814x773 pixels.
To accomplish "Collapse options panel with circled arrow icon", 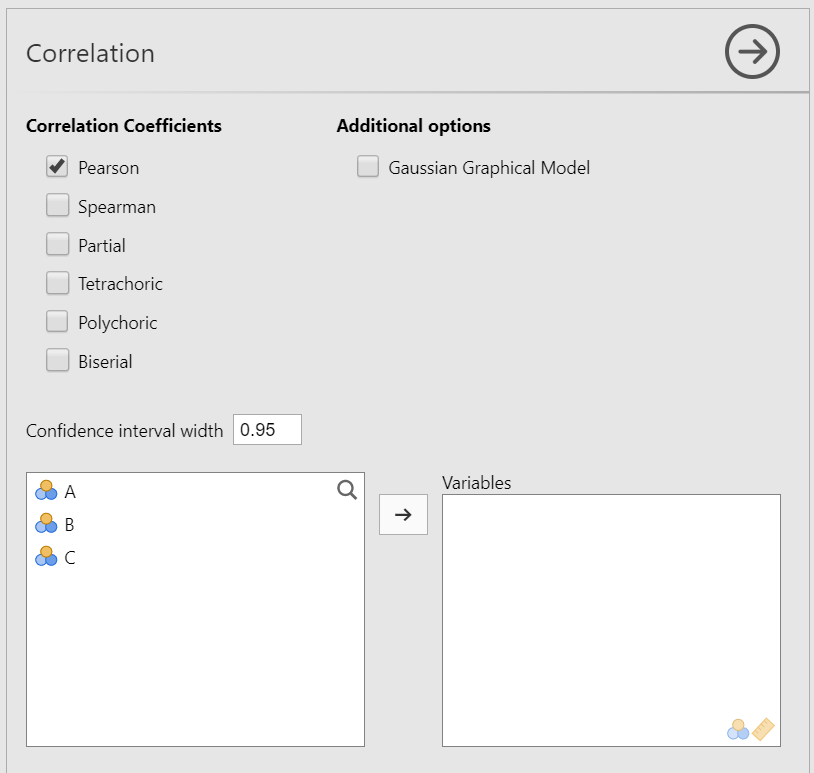I will (x=752, y=51).
